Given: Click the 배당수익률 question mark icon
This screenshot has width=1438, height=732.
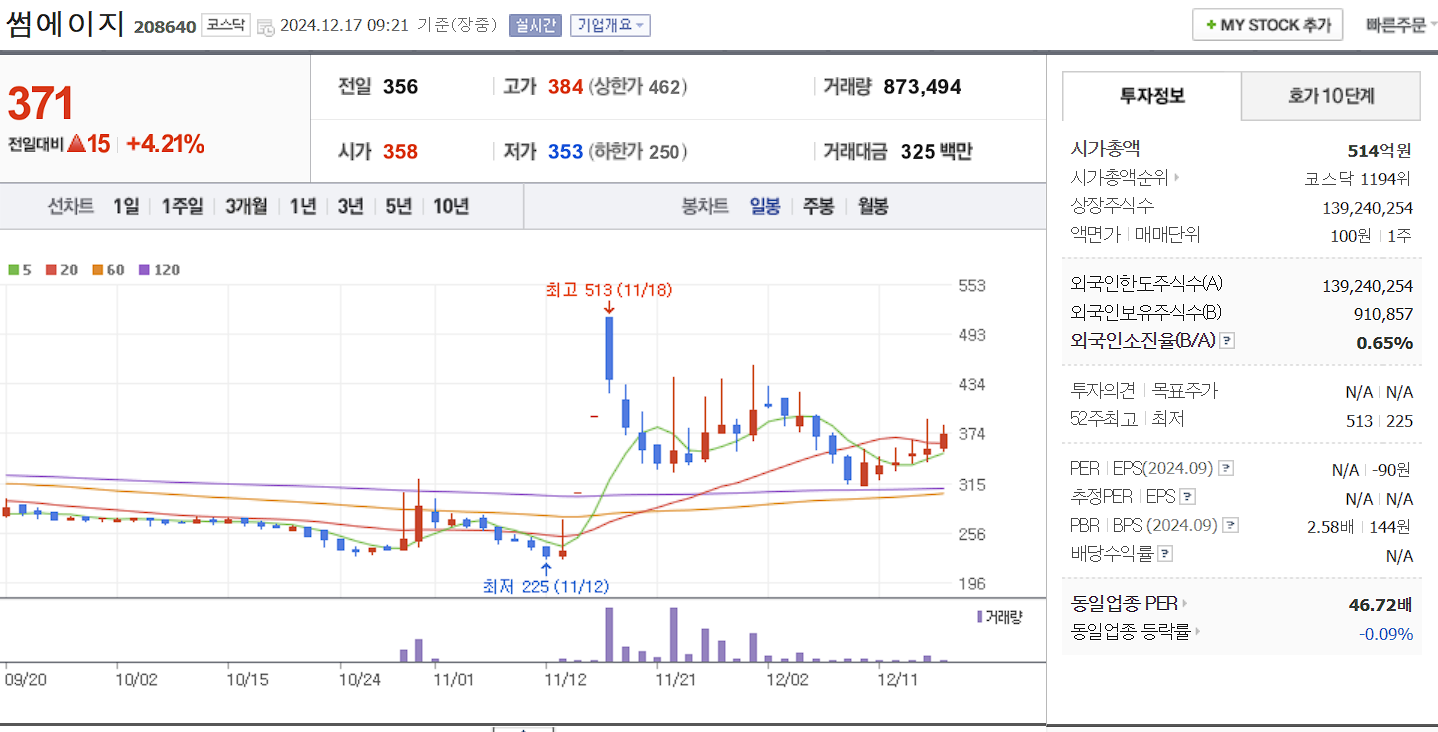Looking at the screenshot, I should pyautogui.click(x=1164, y=553).
